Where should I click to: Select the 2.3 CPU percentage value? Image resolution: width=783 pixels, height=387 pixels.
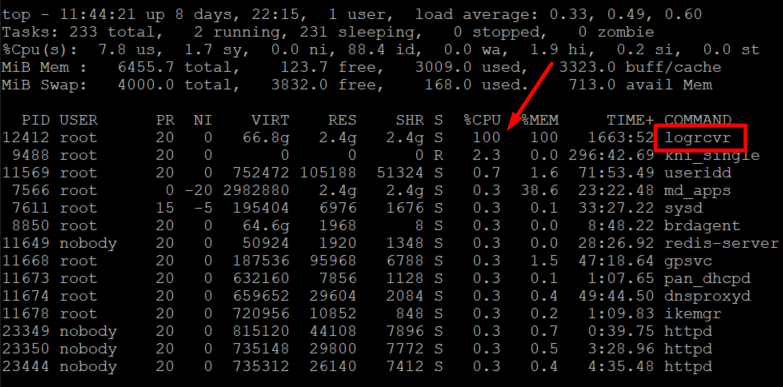point(487,155)
